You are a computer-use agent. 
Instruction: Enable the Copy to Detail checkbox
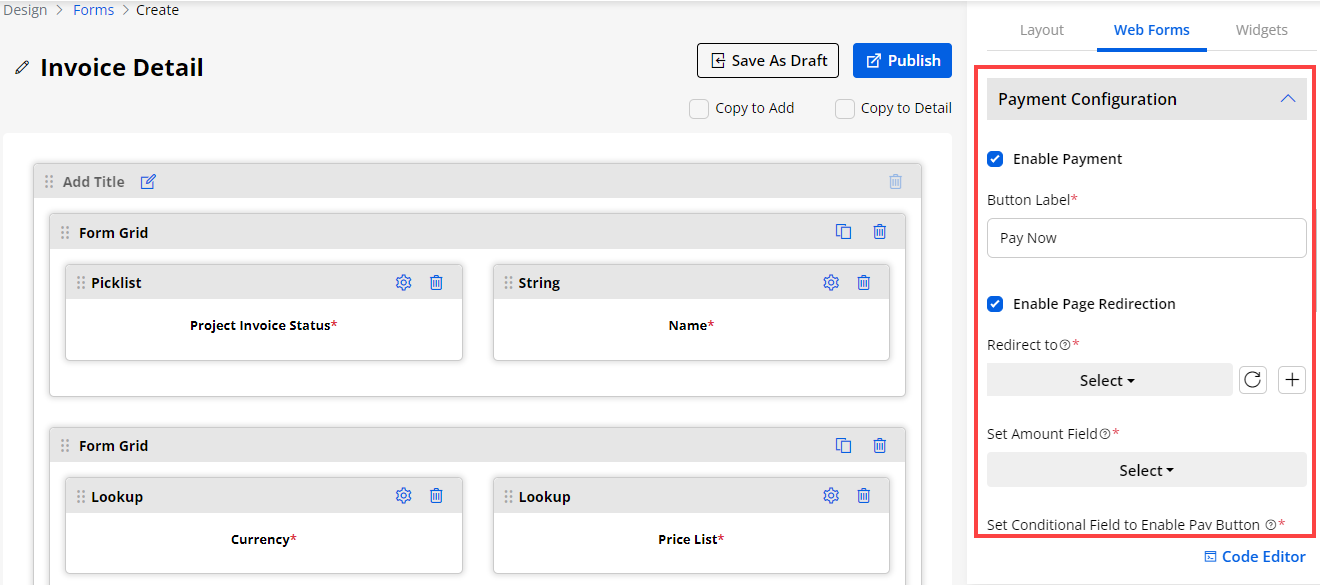845,109
